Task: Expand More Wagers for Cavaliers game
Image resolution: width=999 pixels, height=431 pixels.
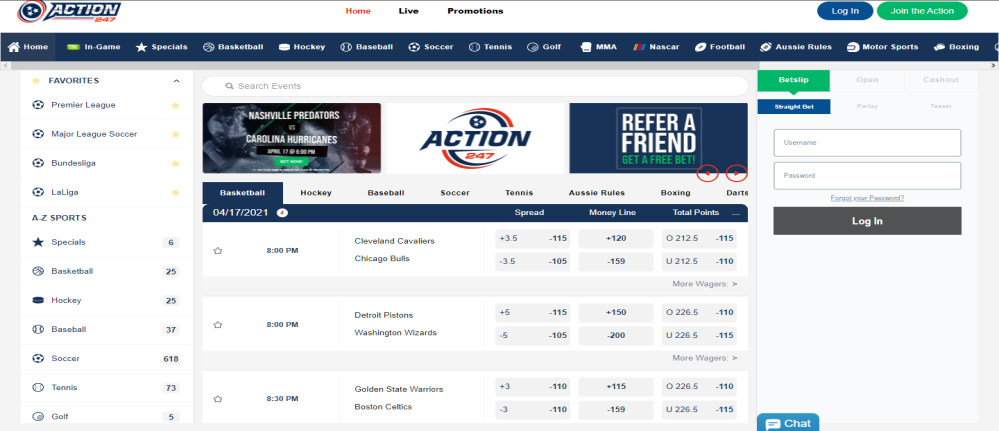Action: click(x=704, y=284)
